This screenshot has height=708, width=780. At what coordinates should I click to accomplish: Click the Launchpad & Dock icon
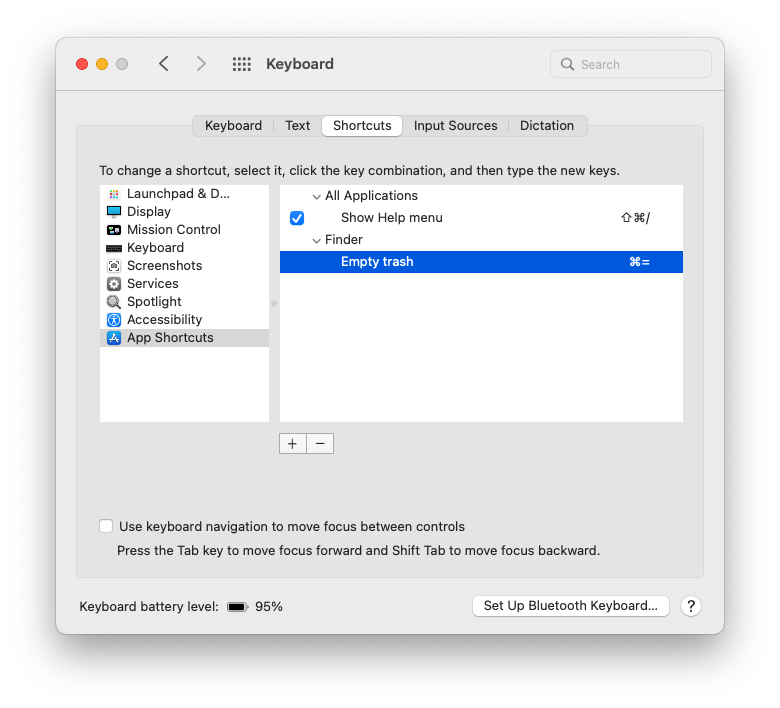(x=114, y=194)
